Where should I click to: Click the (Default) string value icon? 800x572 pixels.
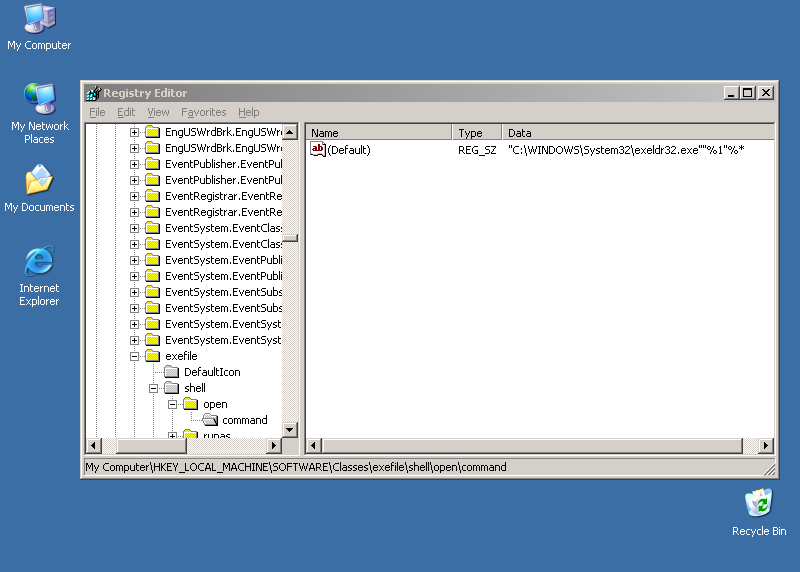coord(318,150)
